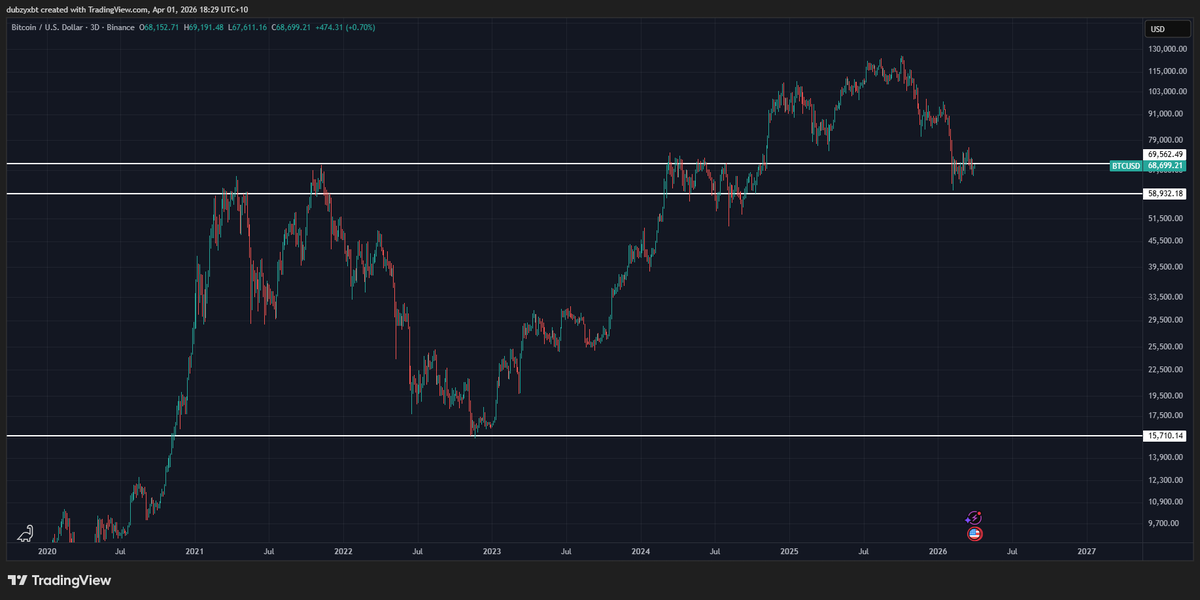Click the 13,900.00 price axis label

1166,458
